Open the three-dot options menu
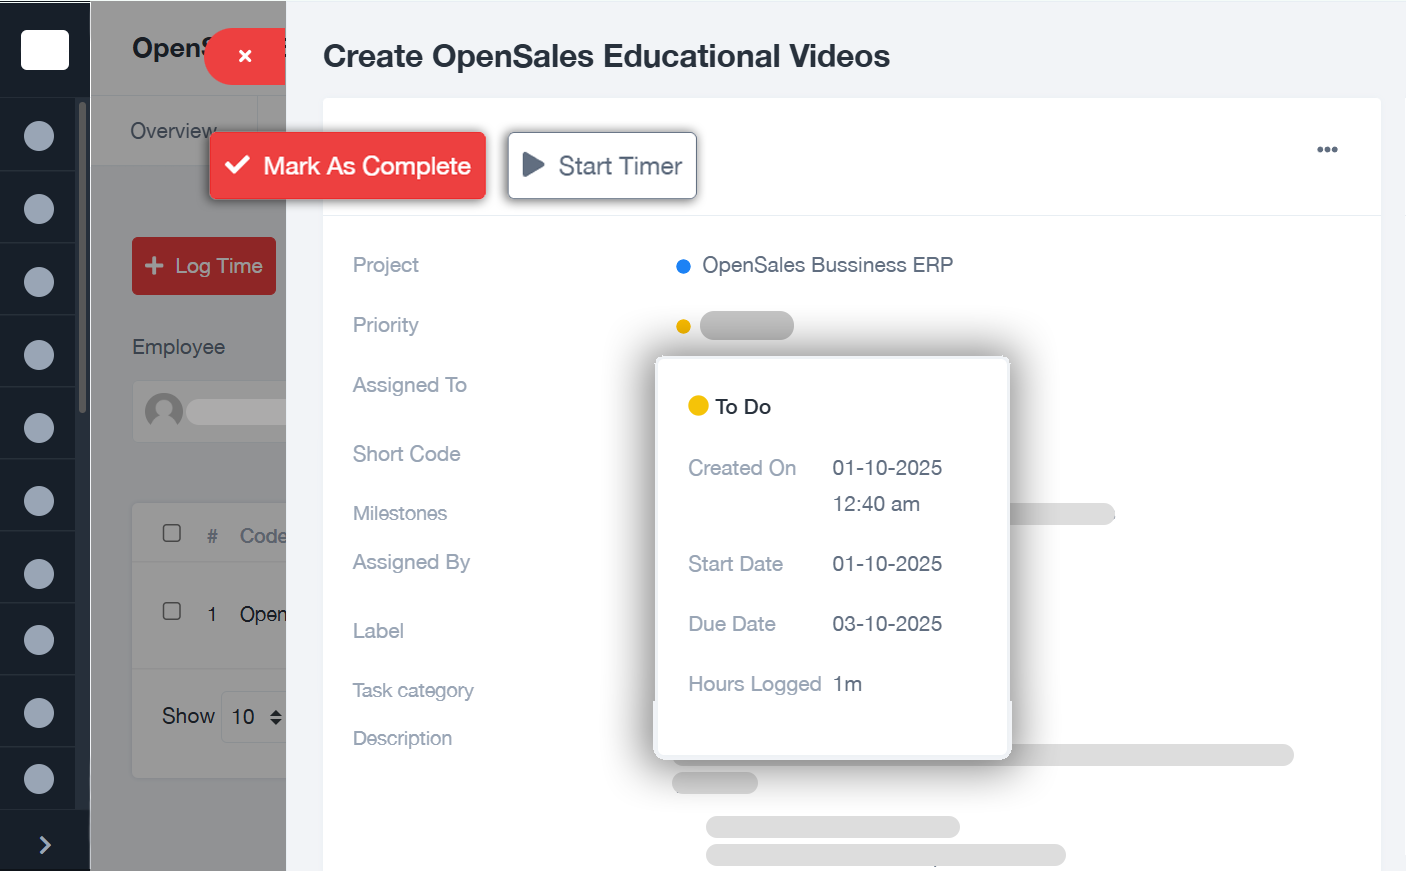 [x=1327, y=148]
